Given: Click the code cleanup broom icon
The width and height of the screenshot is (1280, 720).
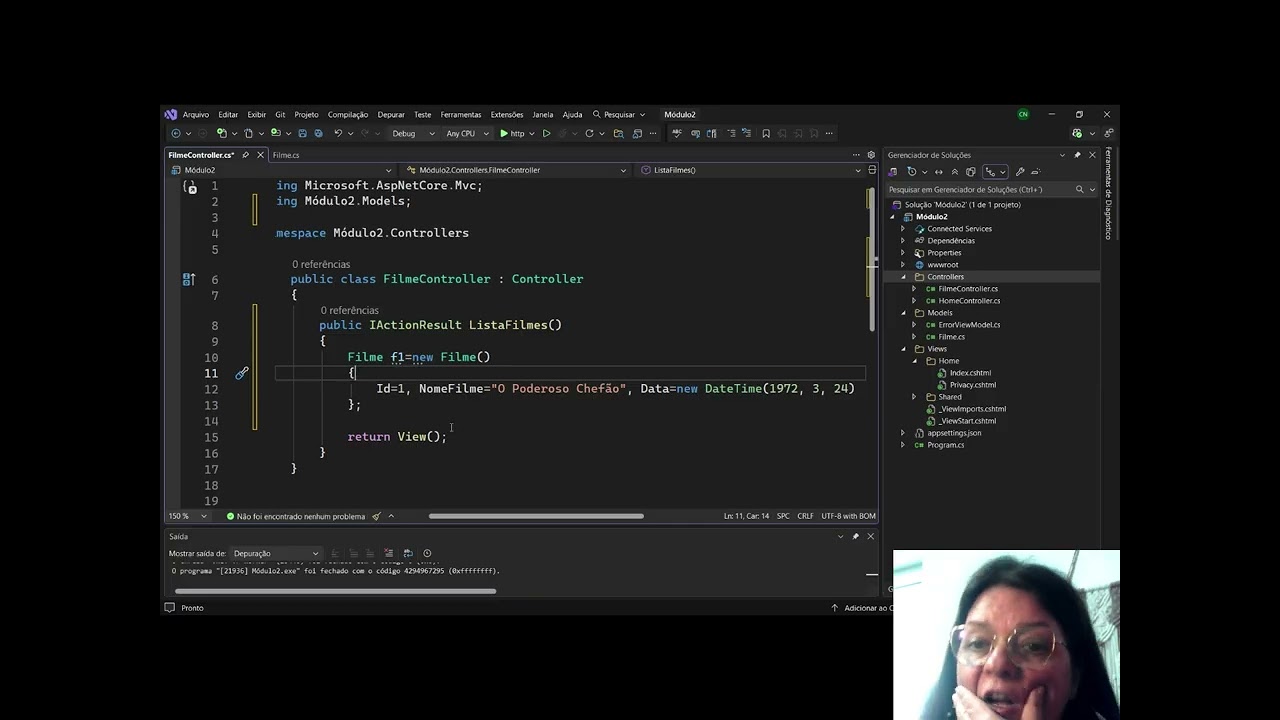Looking at the screenshot, I should pos(377,516).
